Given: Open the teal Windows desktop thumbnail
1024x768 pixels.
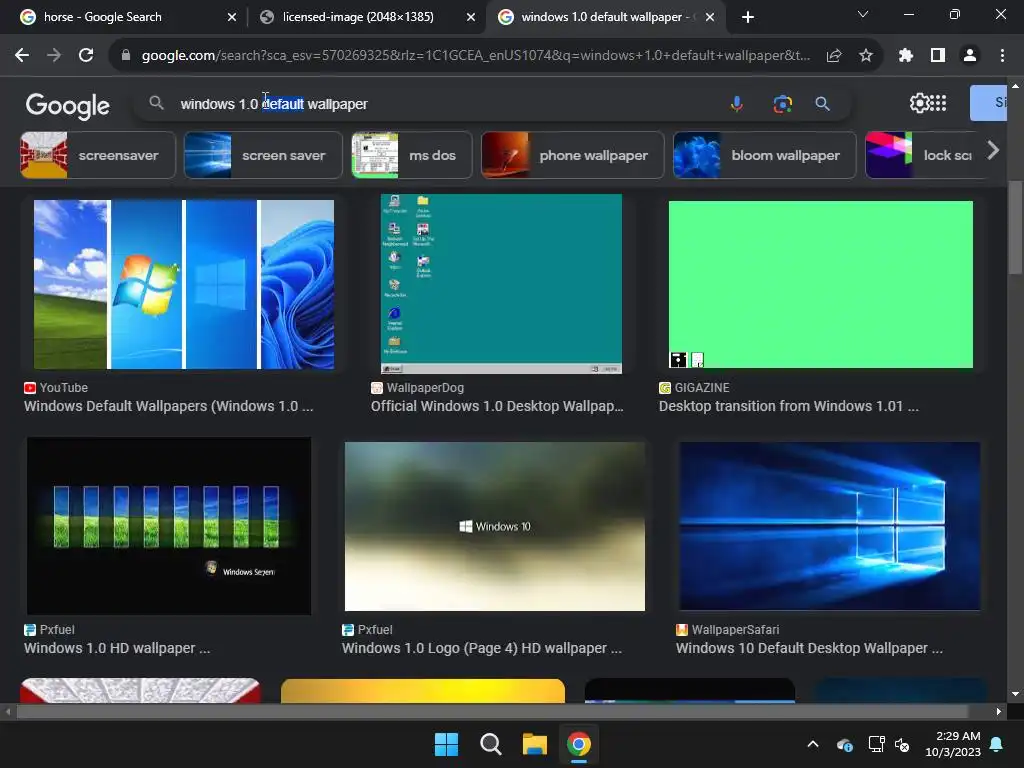Looking at the screenshot, I should (502, 284).
